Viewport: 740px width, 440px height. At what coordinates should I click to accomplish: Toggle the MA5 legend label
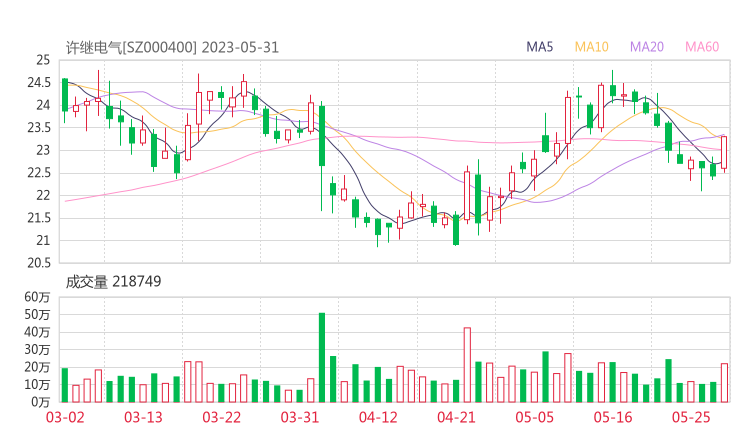(540, 47)
